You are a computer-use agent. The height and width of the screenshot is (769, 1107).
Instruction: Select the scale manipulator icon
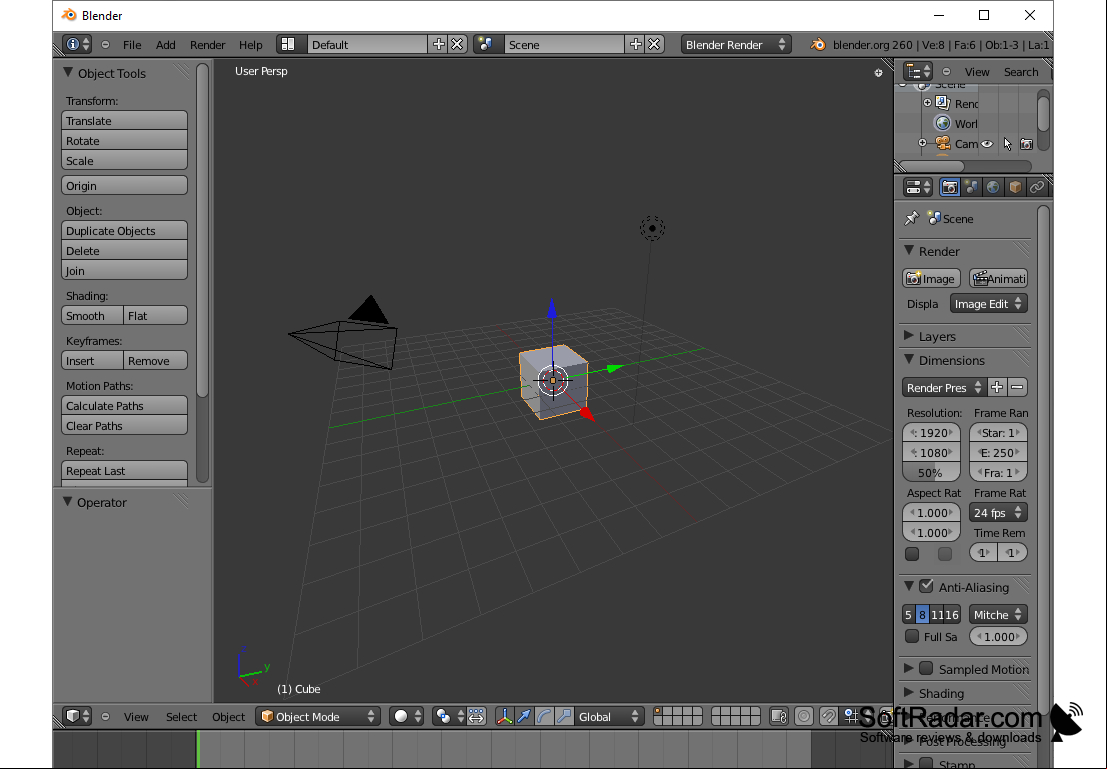click(563, 716)
